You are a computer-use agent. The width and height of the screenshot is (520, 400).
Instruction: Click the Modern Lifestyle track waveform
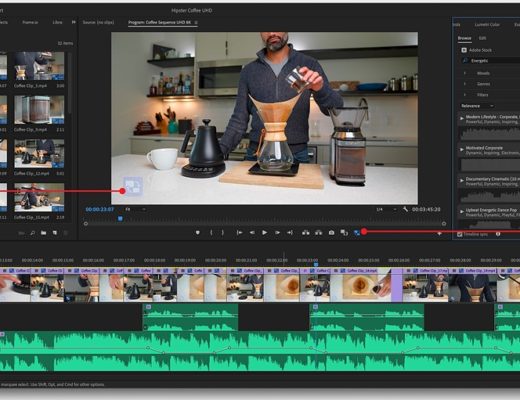[489, 133]
